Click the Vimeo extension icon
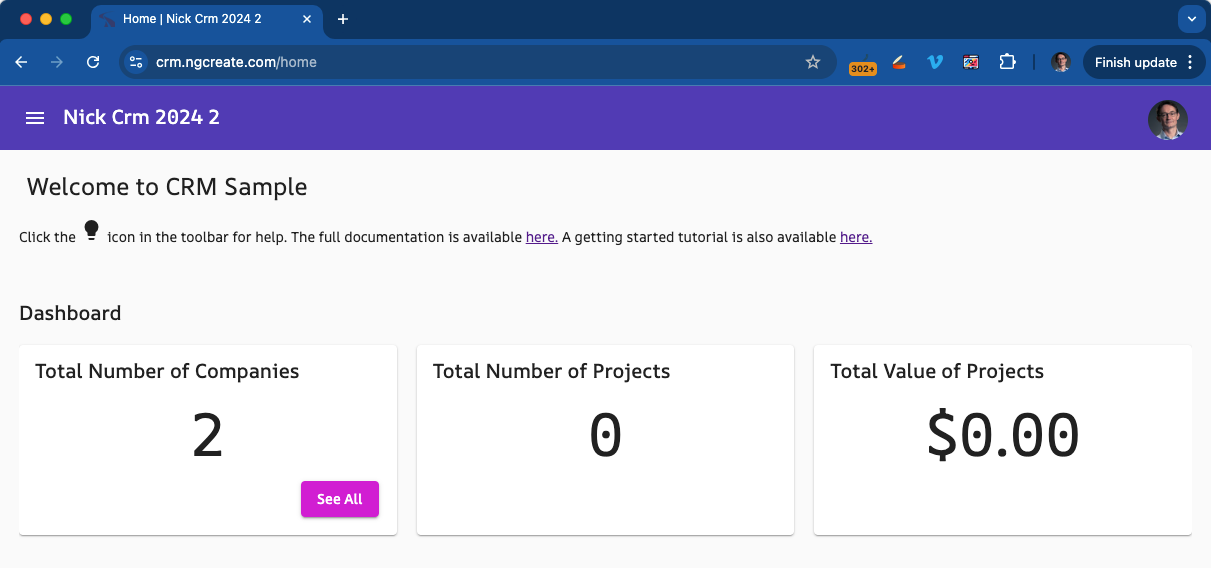Screen dimensions: 1211x568 (x=935, y=62)
